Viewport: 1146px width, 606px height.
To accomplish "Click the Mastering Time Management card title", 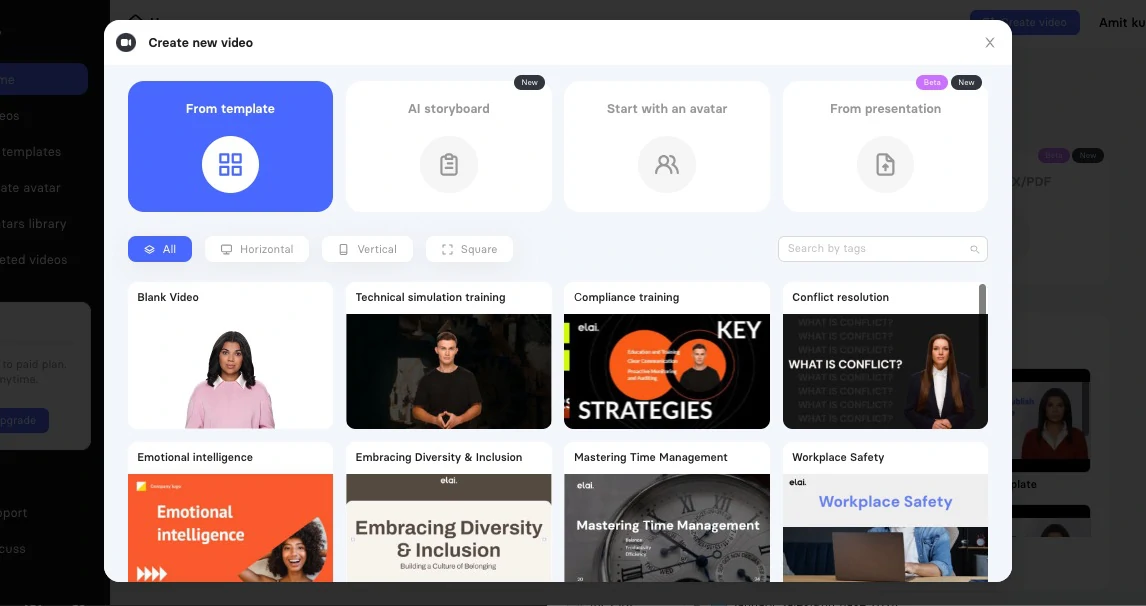I will [650, 458].
